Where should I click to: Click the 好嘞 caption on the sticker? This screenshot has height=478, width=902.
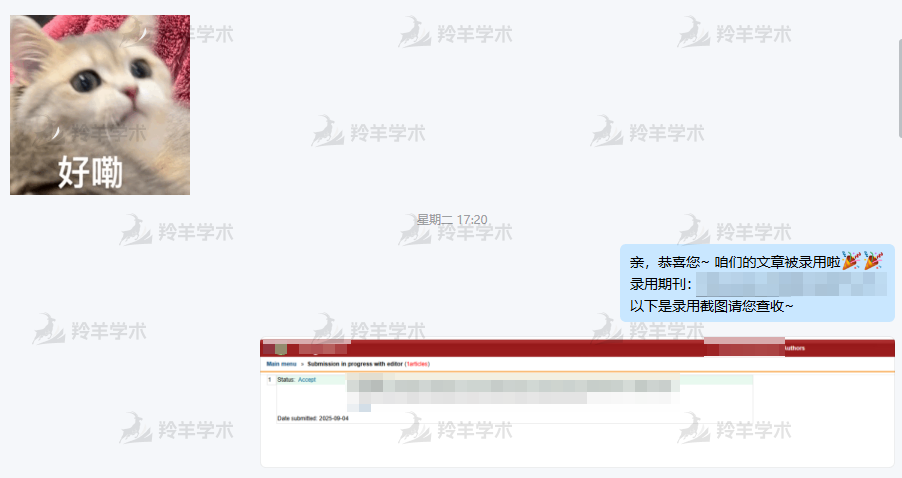click(x=90, y=172)
